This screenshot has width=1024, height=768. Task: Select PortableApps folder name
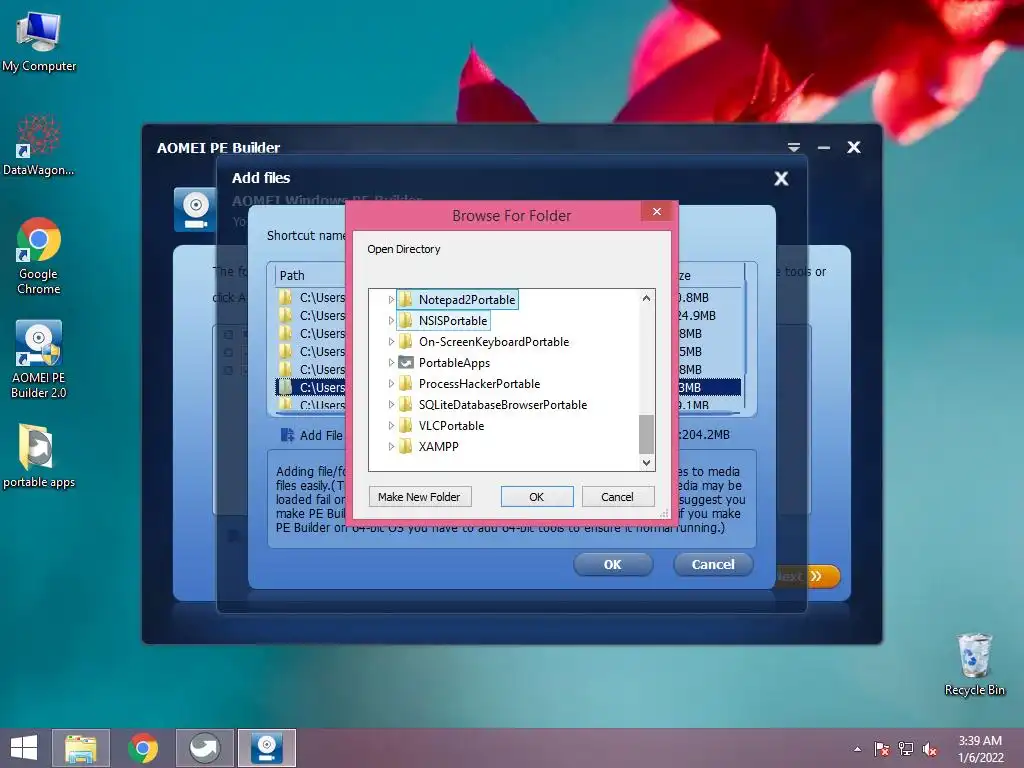coord(455,362)
